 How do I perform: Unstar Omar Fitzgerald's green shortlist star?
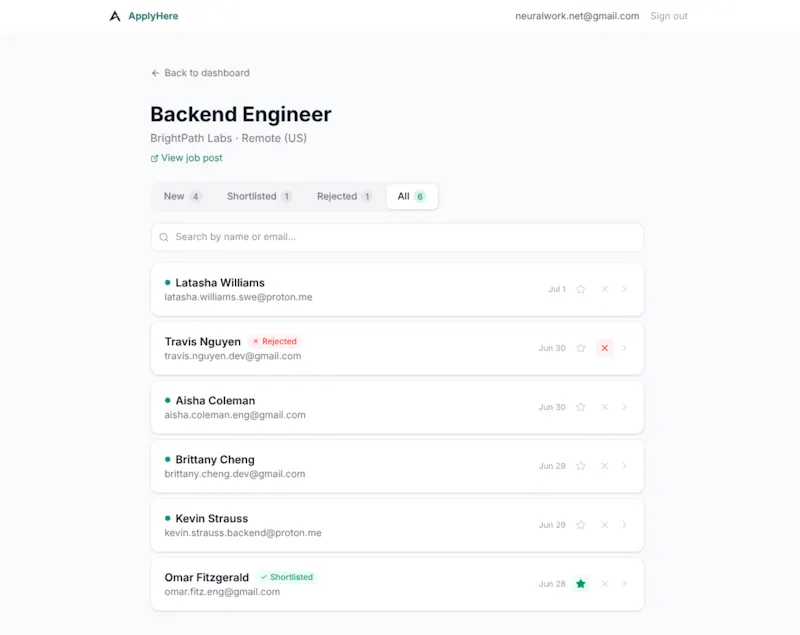(581, 584)
